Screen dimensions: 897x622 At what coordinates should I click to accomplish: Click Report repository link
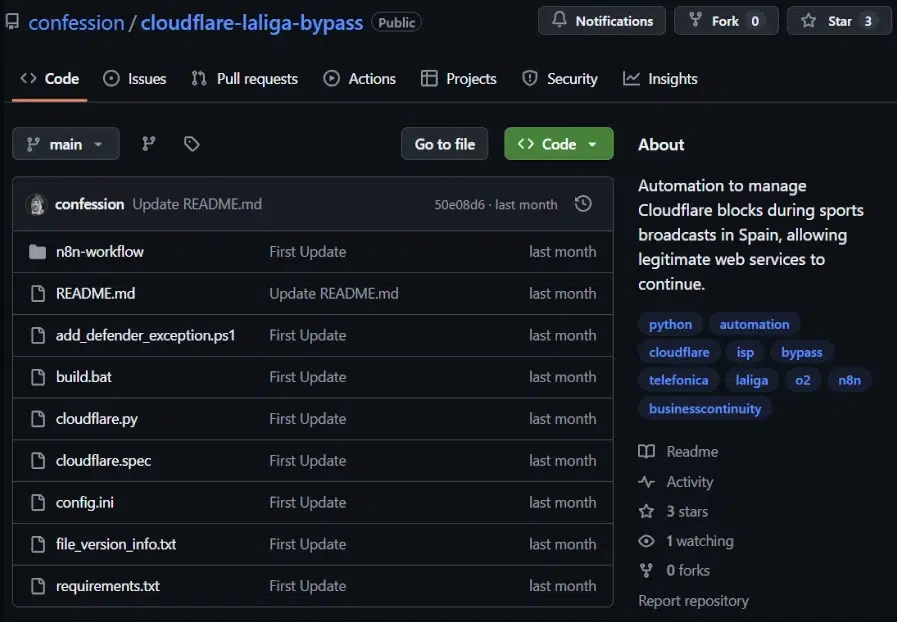tap(693, 601)
